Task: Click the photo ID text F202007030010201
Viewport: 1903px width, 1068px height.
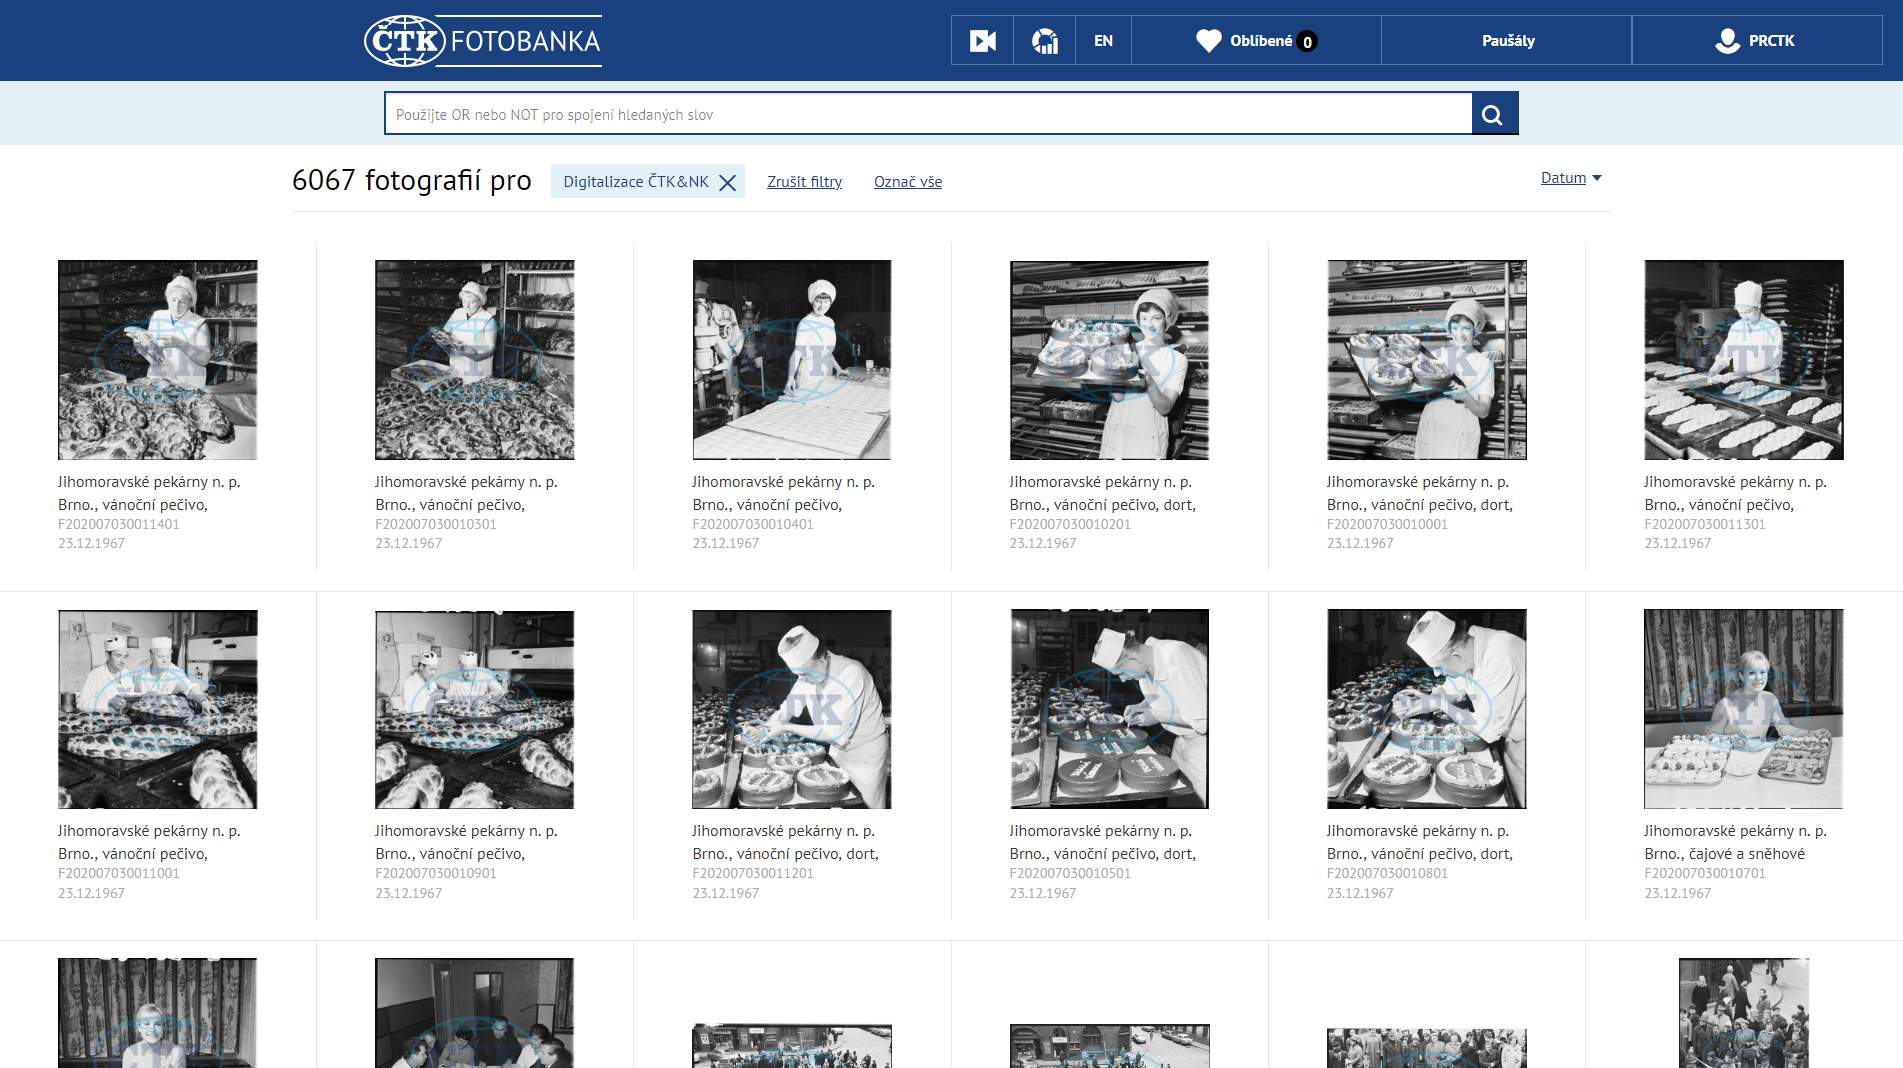Action: tap(1070, 524)
